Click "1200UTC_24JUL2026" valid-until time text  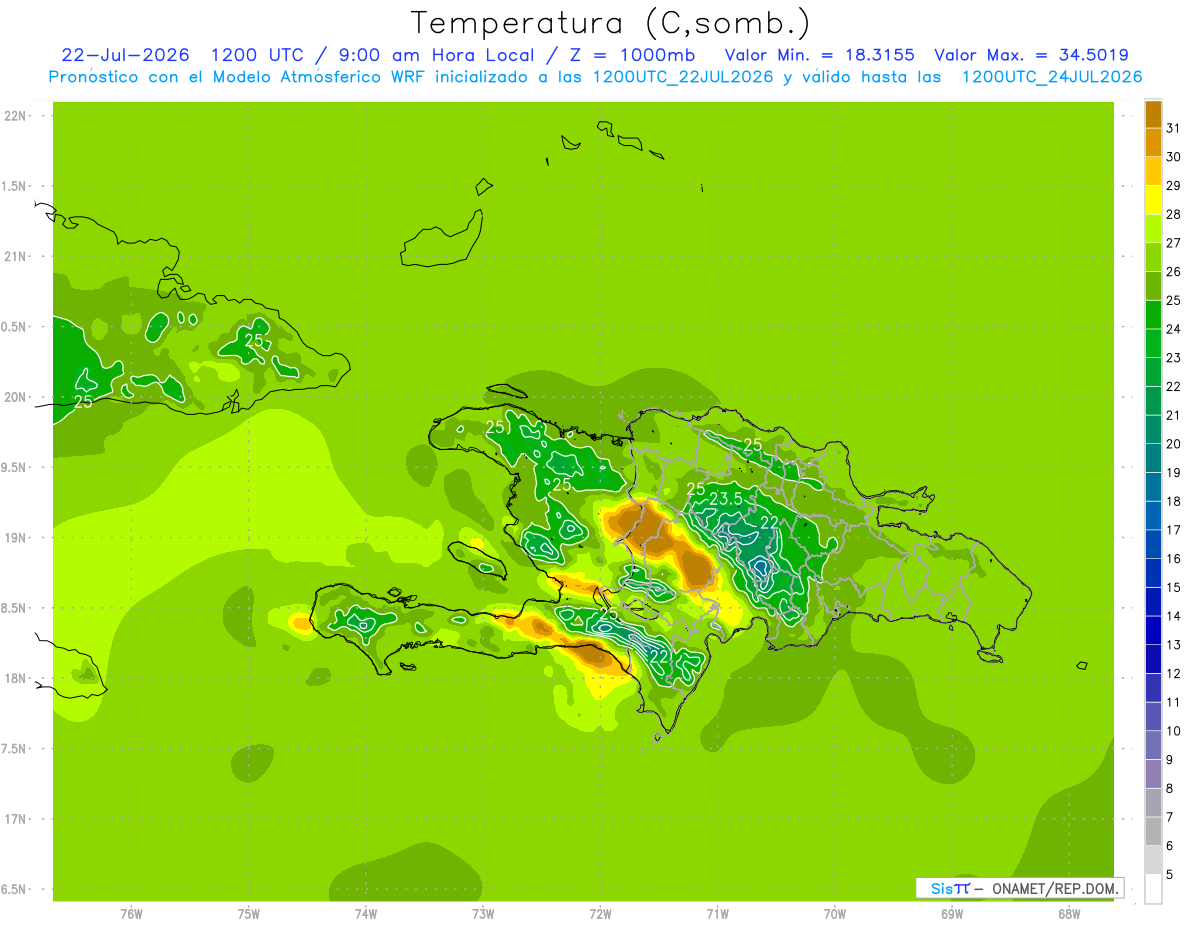pyautogui.click(x=1052, y=77)
